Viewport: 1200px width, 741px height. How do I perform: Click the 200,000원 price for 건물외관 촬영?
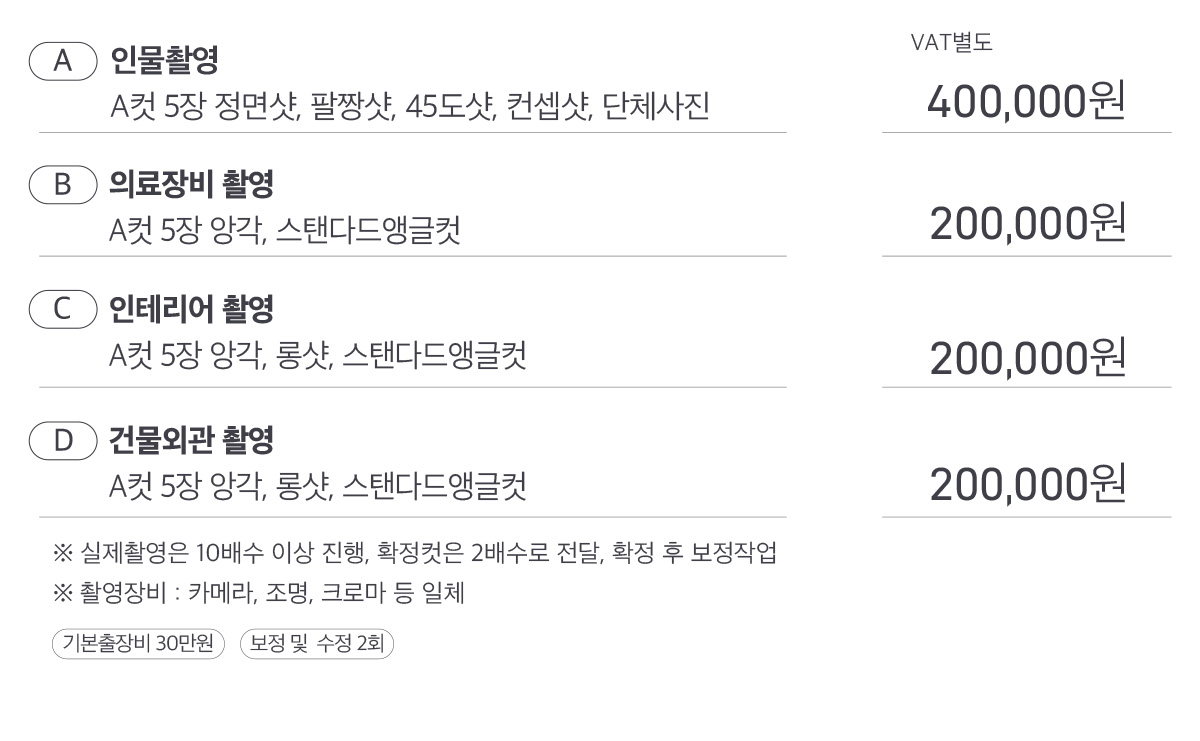tap(1027, 485)
